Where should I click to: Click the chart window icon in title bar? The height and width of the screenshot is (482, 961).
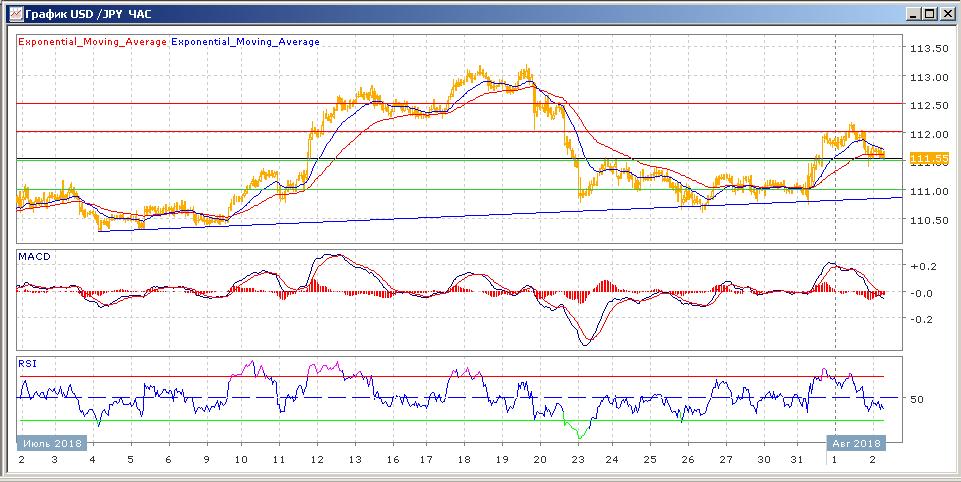coord(17,13)
